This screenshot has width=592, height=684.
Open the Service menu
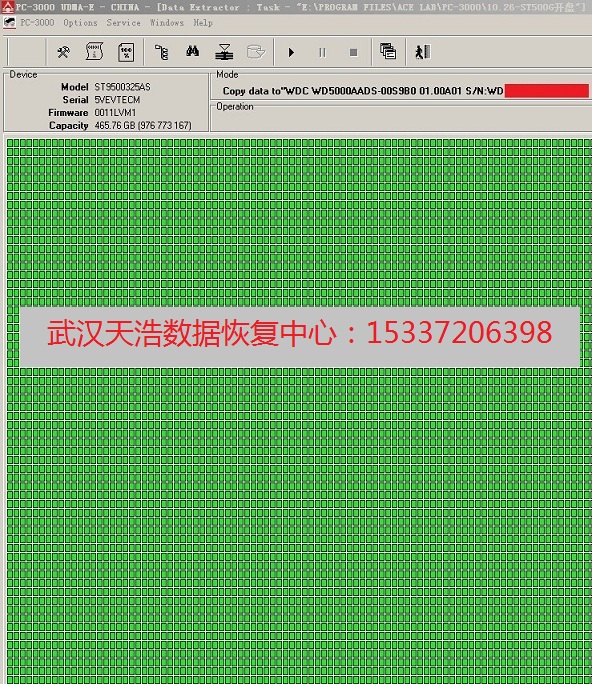(123, 23)
